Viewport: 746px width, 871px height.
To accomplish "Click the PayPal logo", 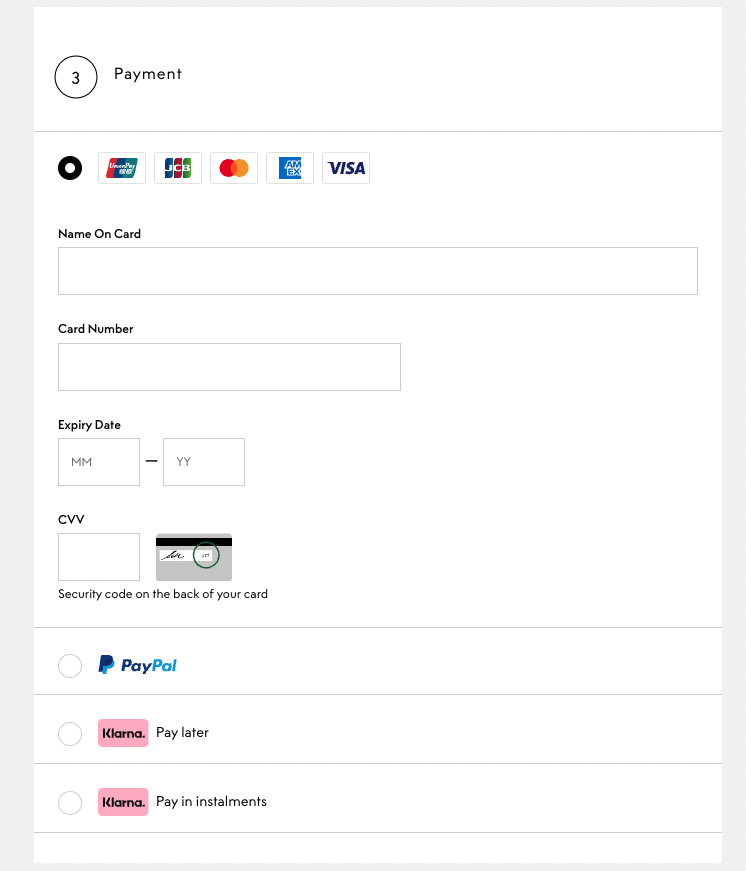I will (137, 665).
